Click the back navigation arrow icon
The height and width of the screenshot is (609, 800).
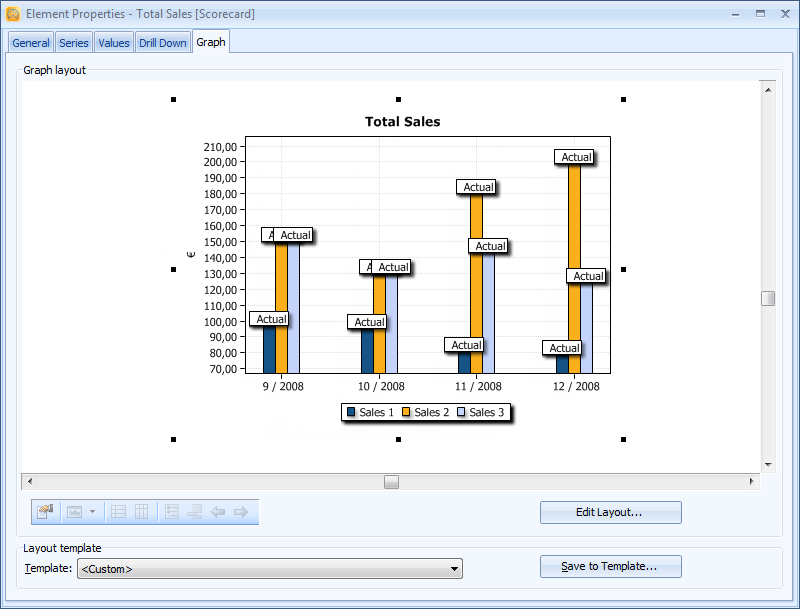coord(219,512)
